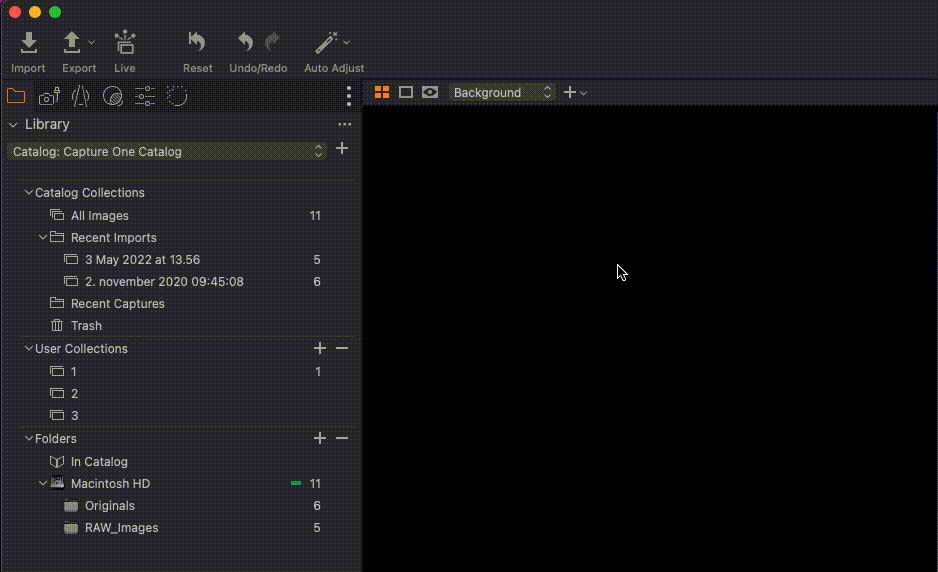Screen dimensions: 938x572
Task: Open the Background layer dropdown
Action: point(501,92)
